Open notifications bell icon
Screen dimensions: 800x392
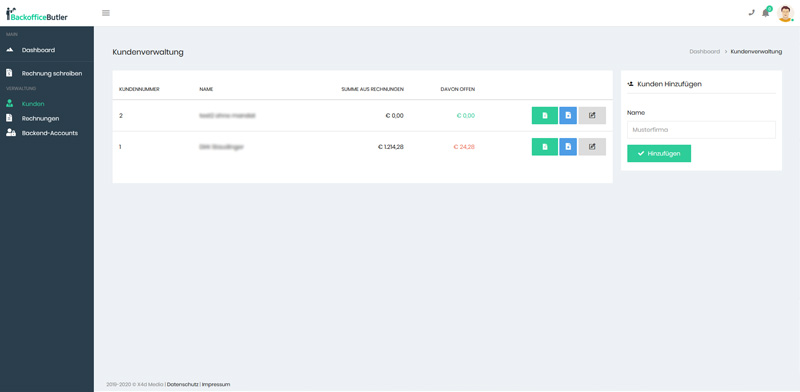765,13
